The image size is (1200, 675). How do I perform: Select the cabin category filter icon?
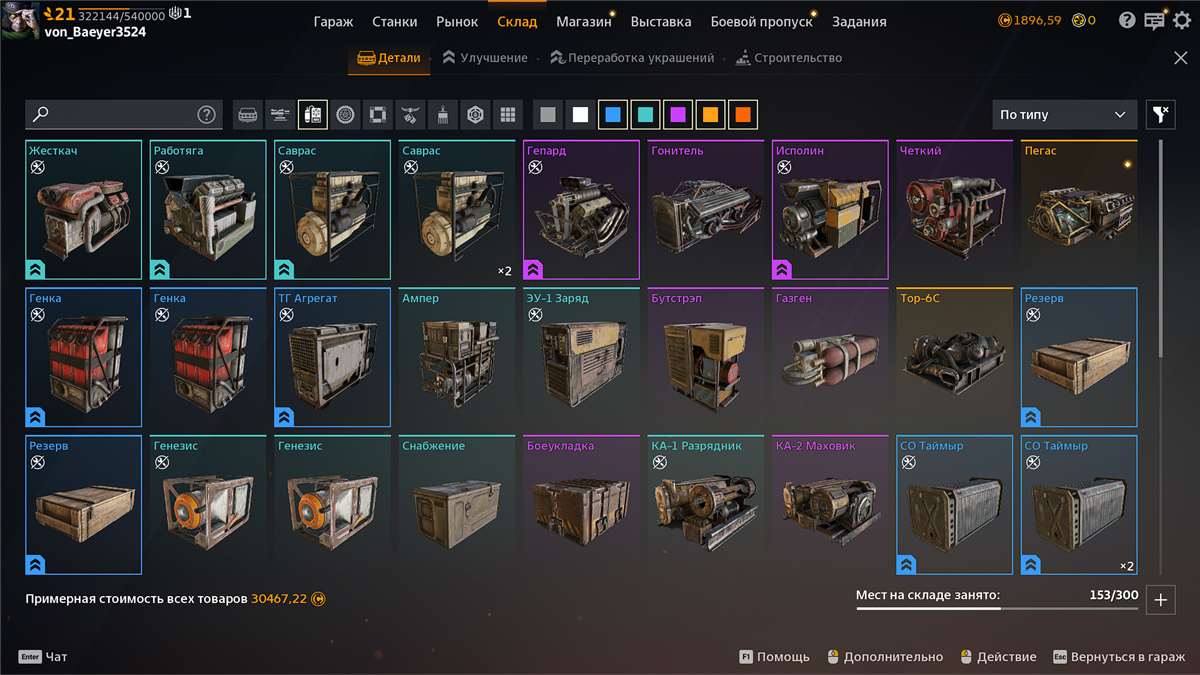click(246, 114)
